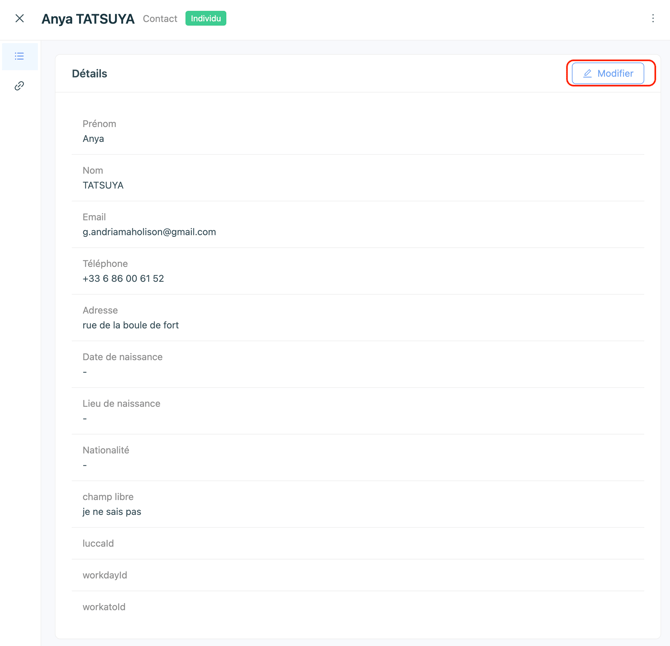
Task: Click the Modifier edit button
Action: pos(608,73)
